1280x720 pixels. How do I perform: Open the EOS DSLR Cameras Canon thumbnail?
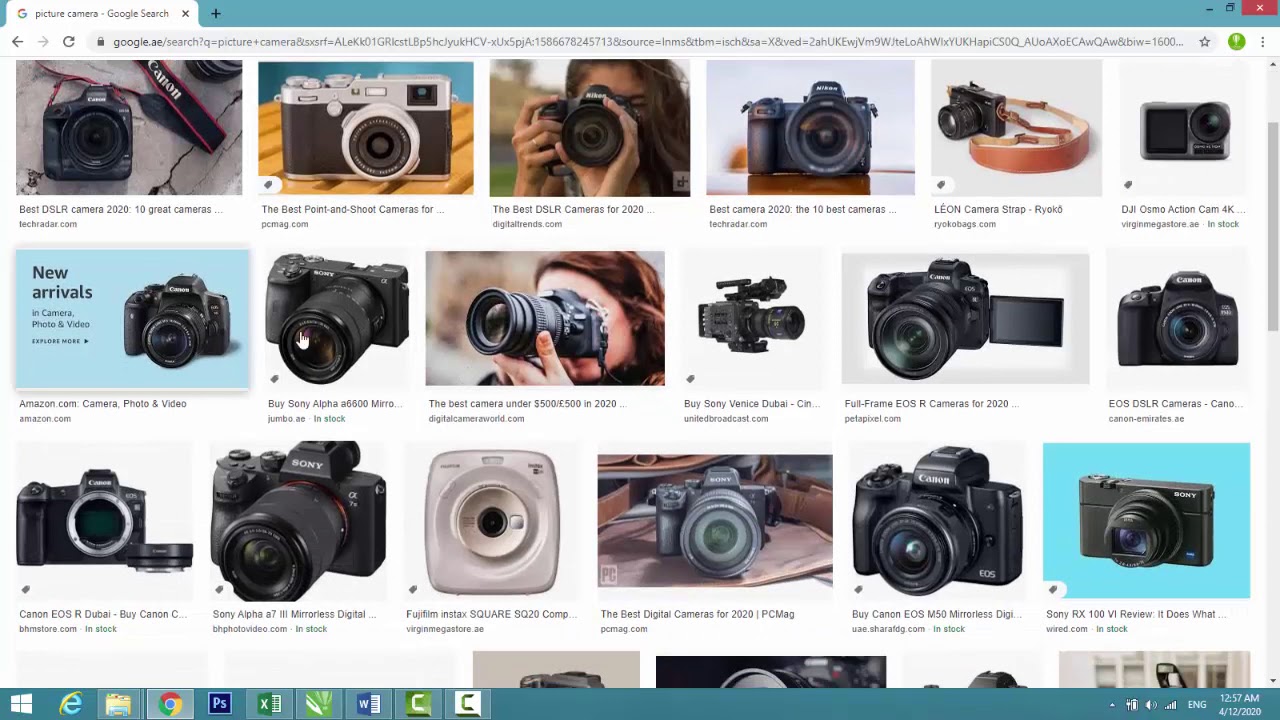pos(1177,318)
